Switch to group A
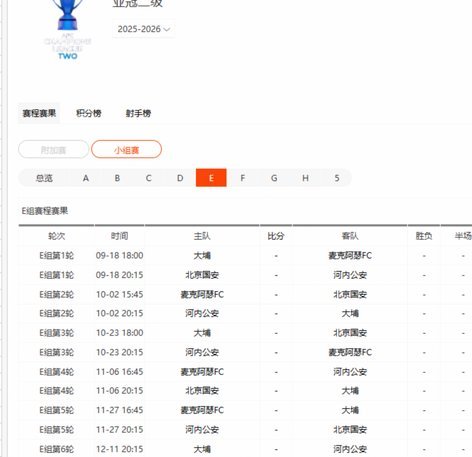The height and width of the screenshot is (457, 472). (86, 178)
